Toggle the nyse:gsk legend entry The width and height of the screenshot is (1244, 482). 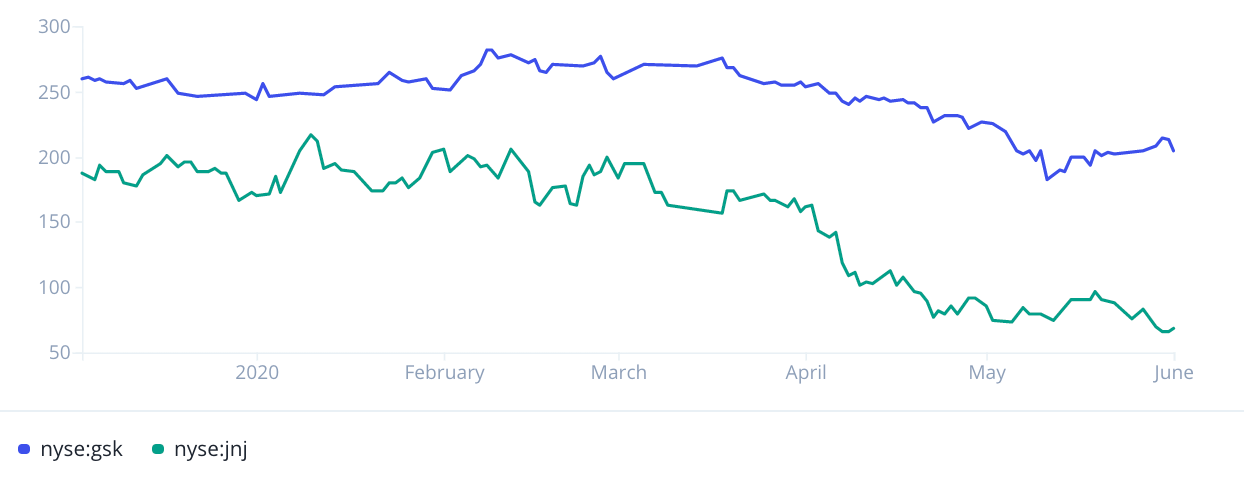click(70, 449)
